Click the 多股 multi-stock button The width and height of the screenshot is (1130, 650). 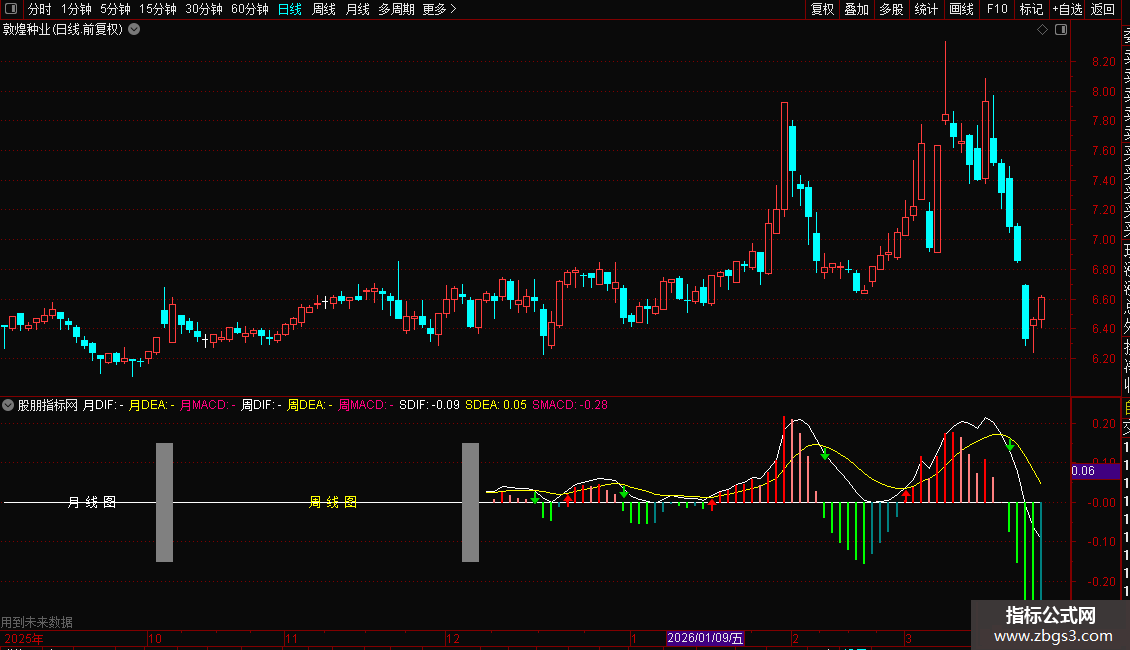(x=891, y=9)
